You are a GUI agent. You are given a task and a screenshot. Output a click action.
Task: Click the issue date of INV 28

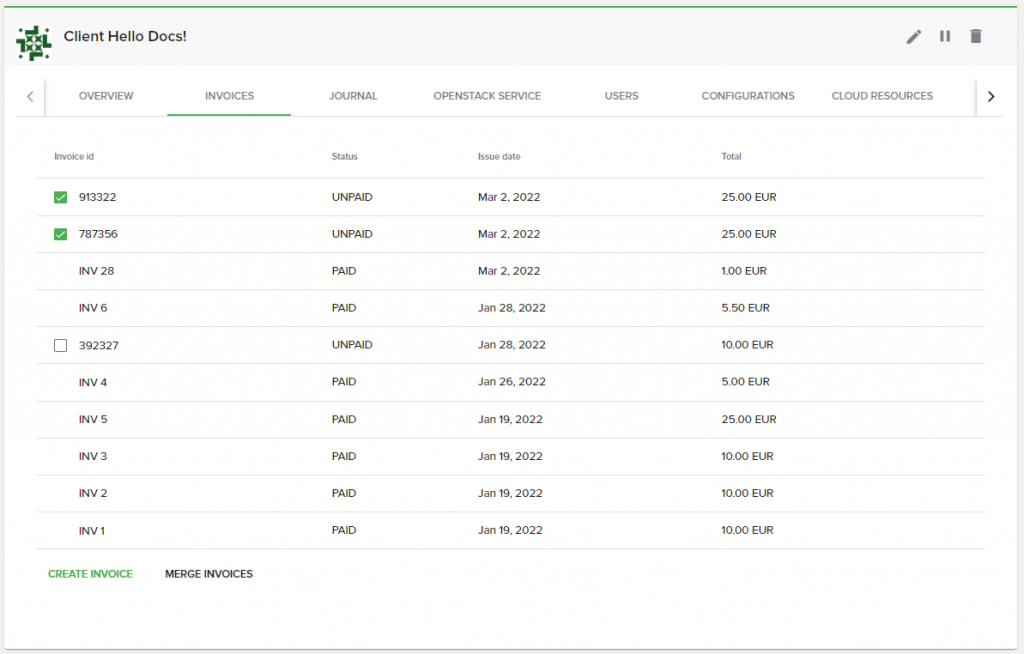tap(509, 271)
